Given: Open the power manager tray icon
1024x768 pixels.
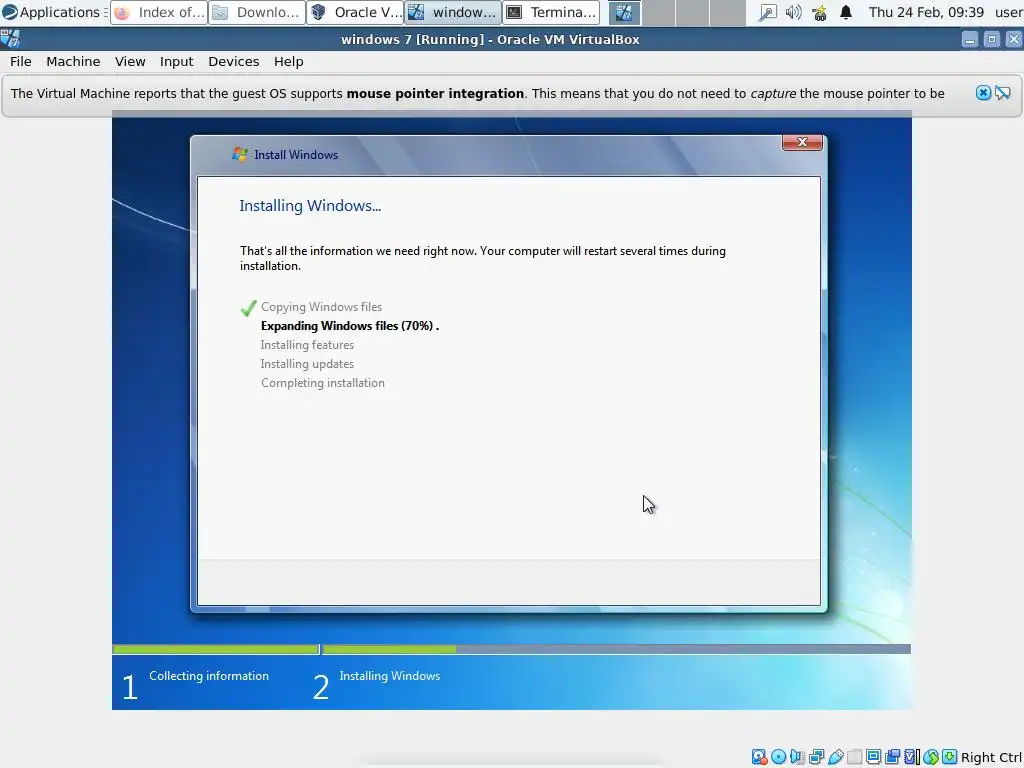Looking at the screenshot, I should click(820, 12).
